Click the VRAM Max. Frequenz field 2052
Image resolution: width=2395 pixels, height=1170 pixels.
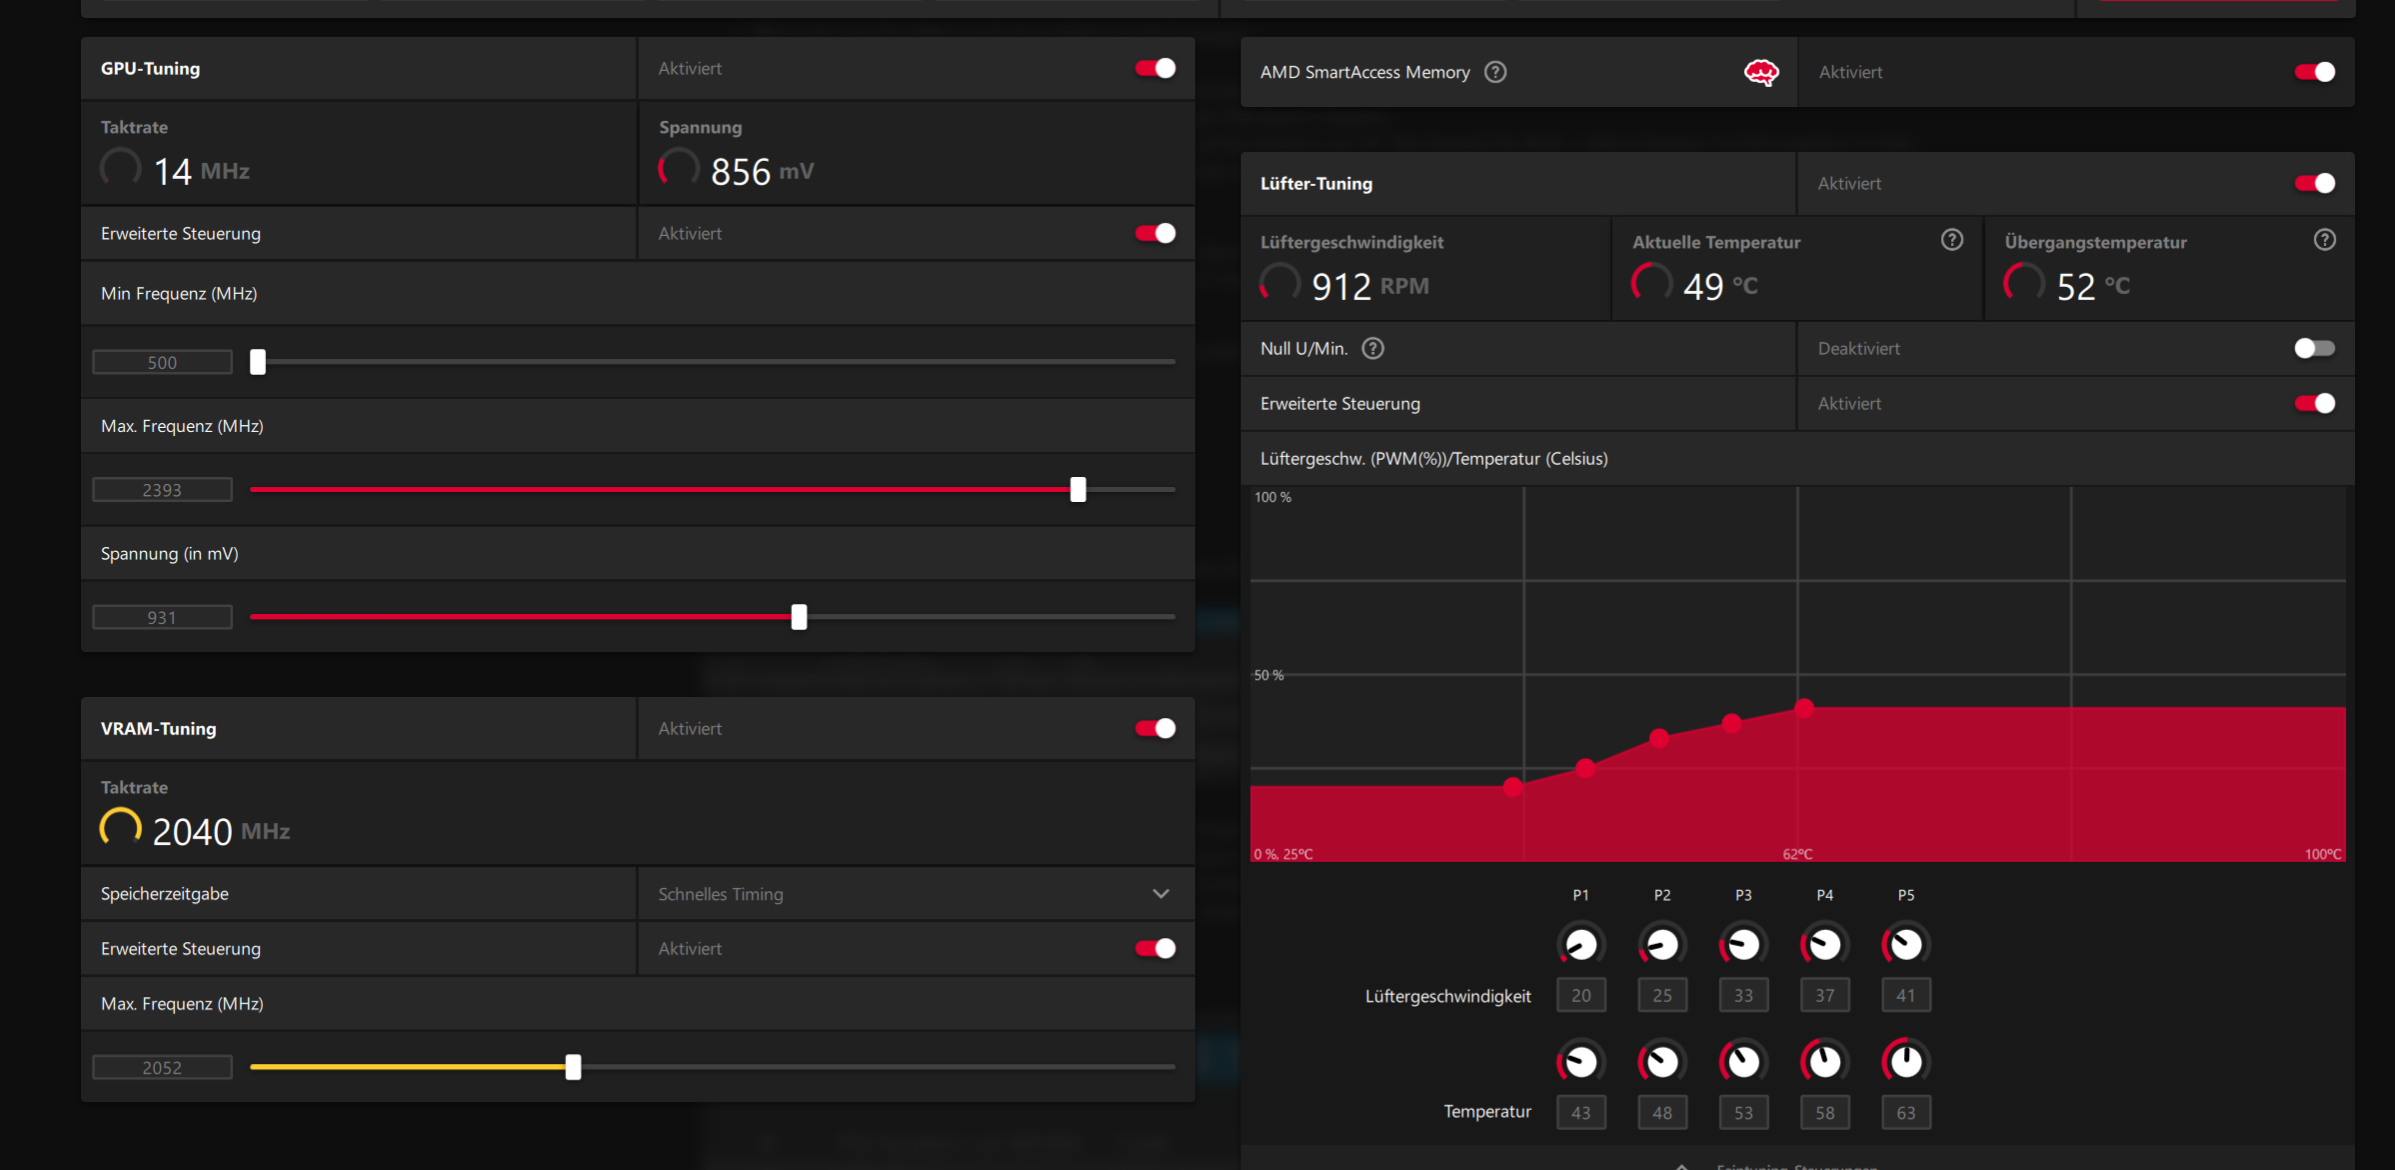pos(162,1067)
